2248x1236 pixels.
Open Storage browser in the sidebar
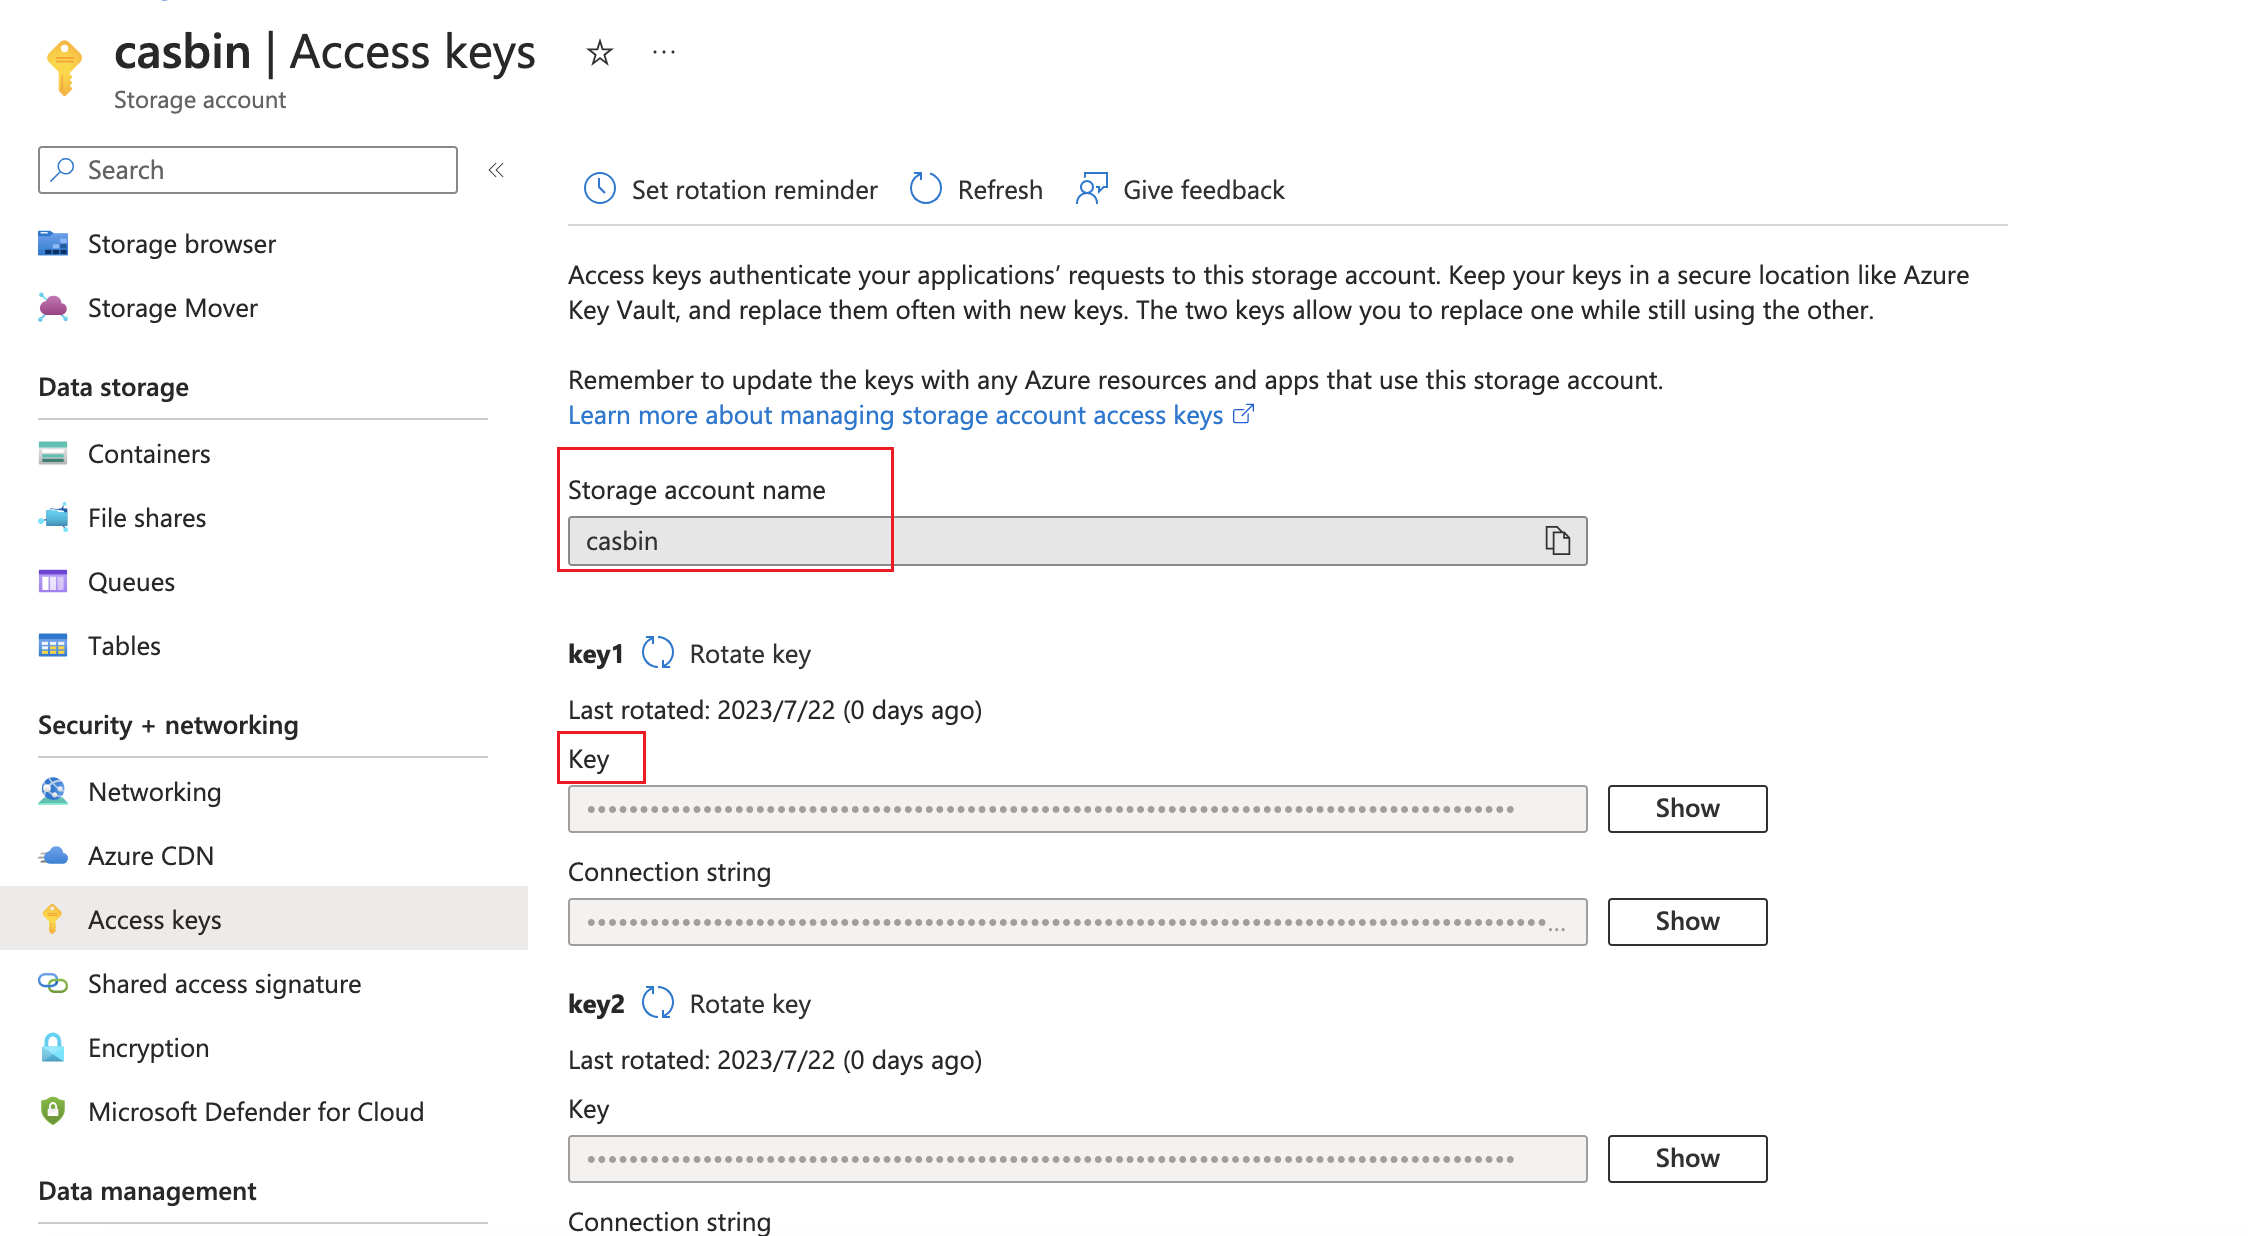pyautogui.click(x=181, y=244)
